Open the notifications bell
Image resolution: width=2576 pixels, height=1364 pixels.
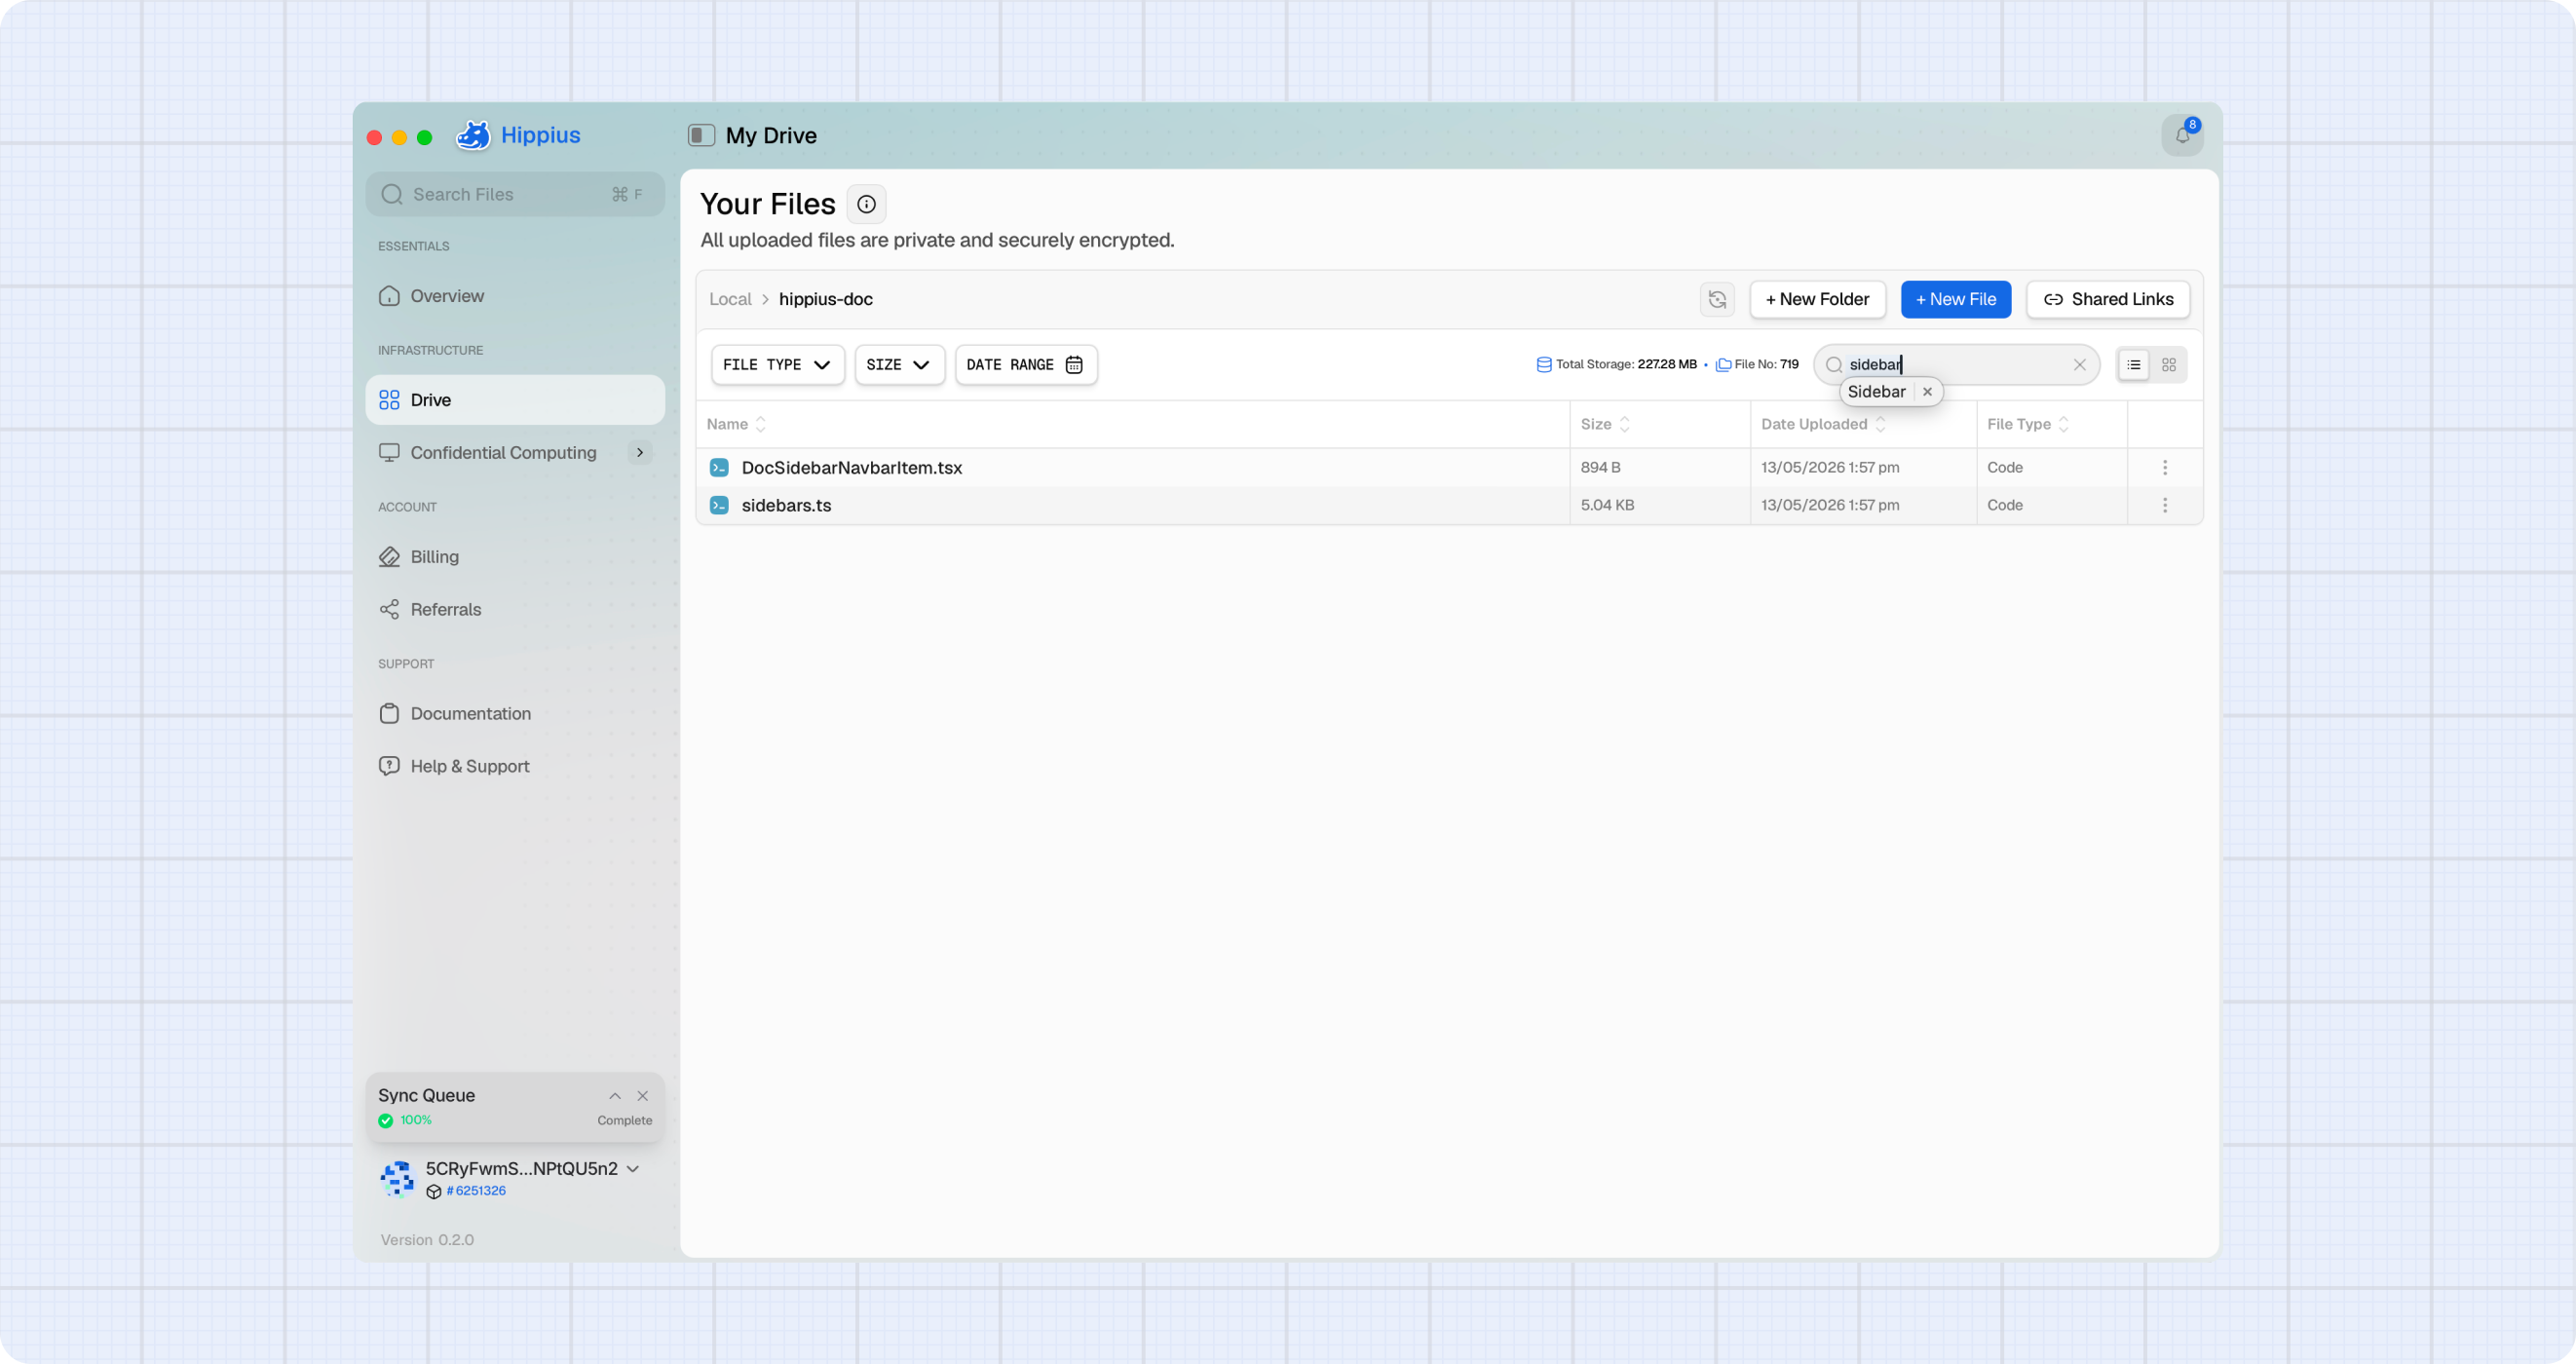(2182, 135)
